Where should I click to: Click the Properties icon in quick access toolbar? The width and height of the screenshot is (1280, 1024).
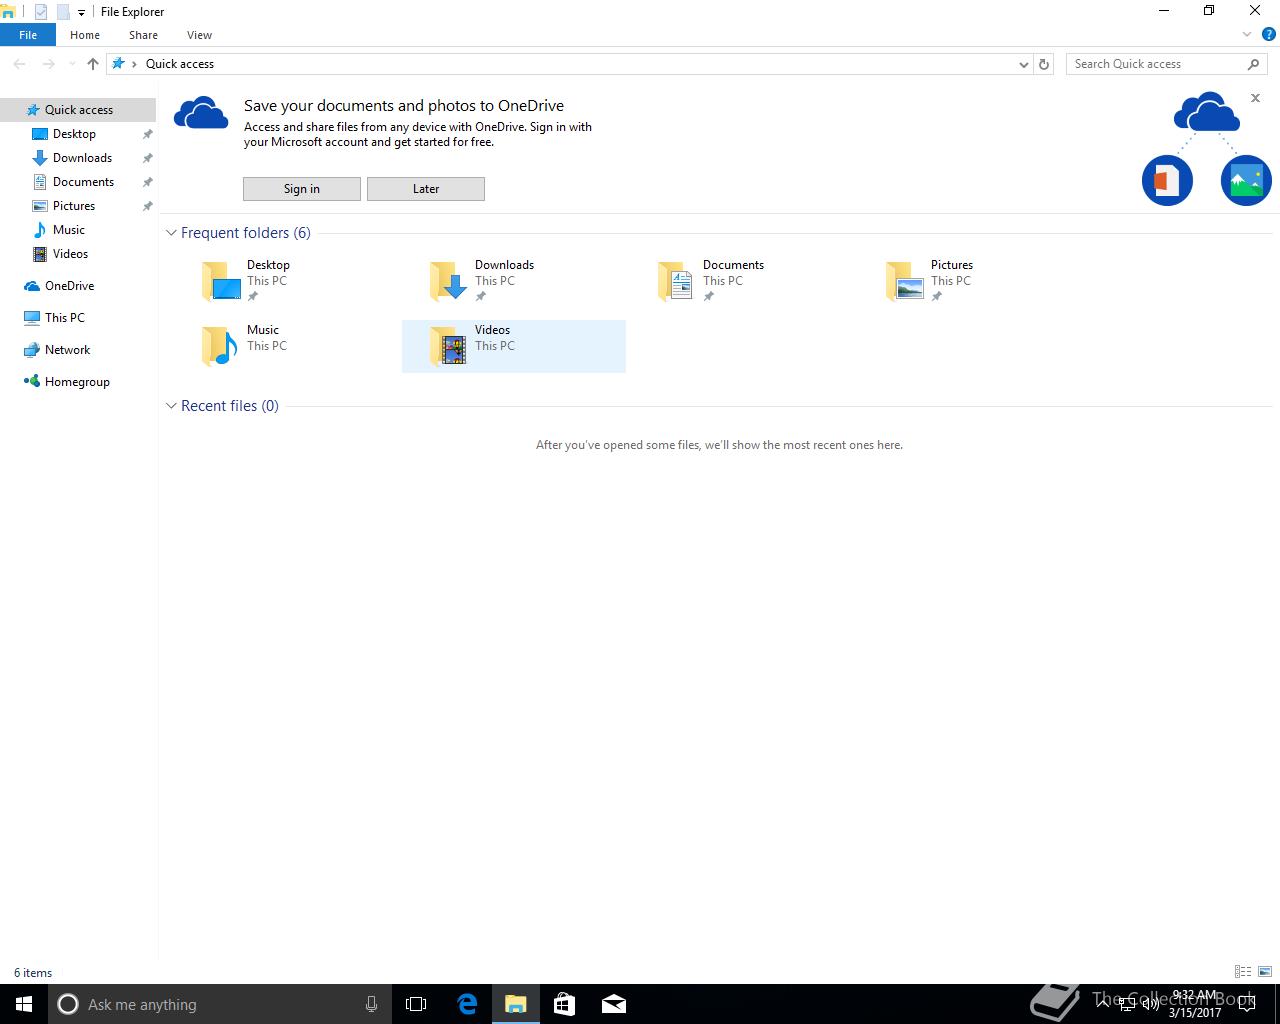[x=40, y=12]
